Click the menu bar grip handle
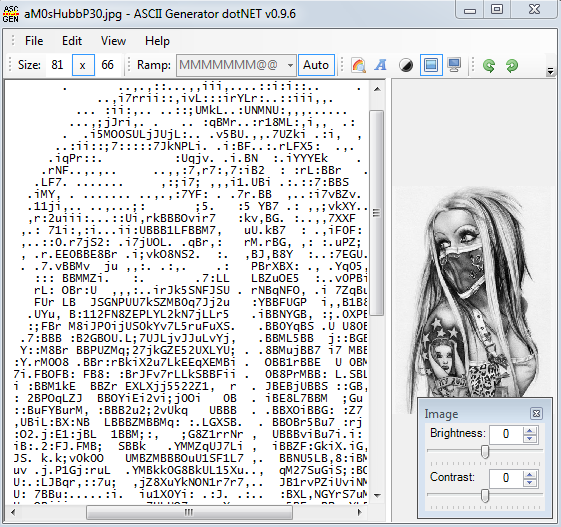Image resolution: width=561 pixels, height=527 pixels. pyautogui.click(x=13, y=41)
